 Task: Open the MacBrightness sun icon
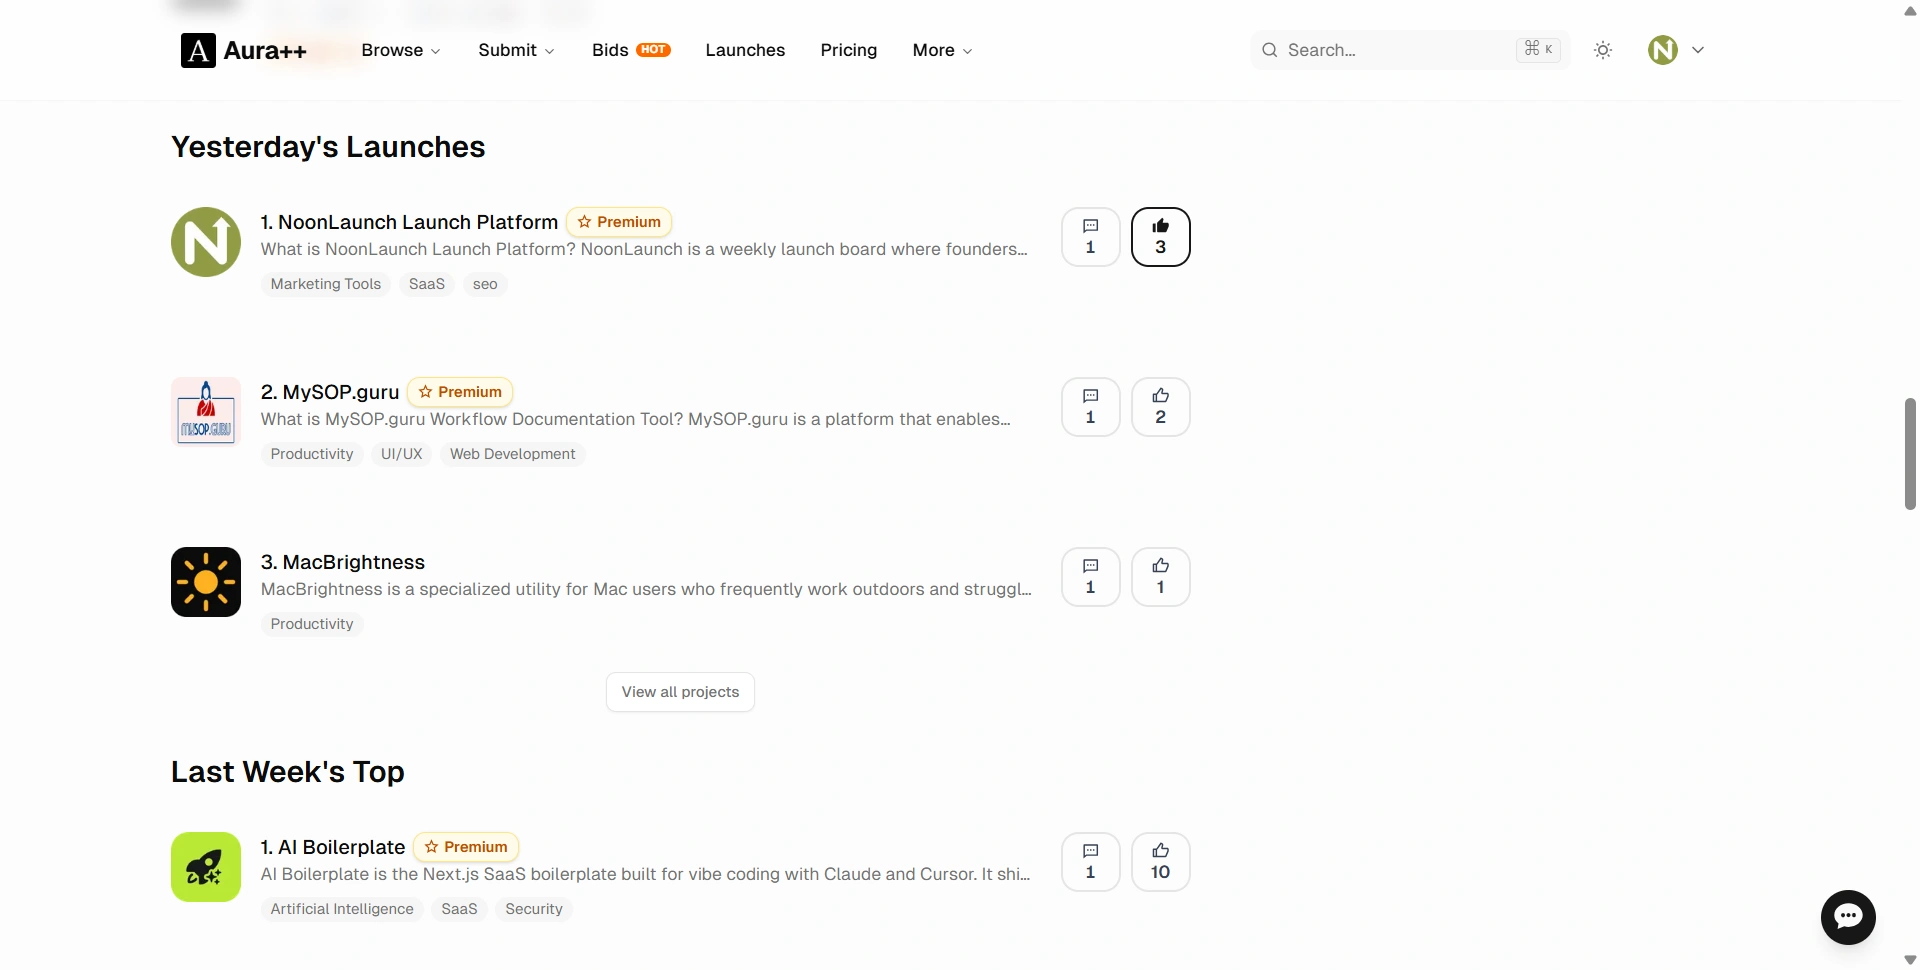[x=206, y=582]
